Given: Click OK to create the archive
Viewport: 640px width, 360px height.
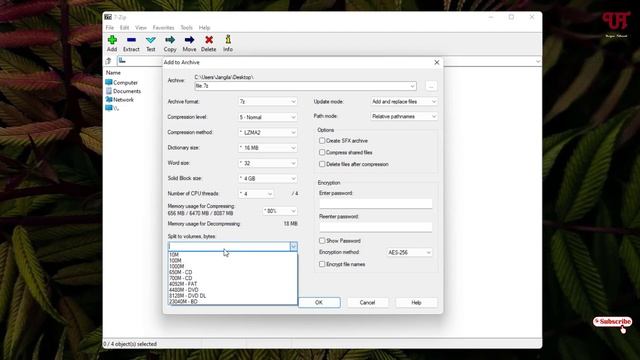Looking at the screenshot, I should click(x=319, y=302).
